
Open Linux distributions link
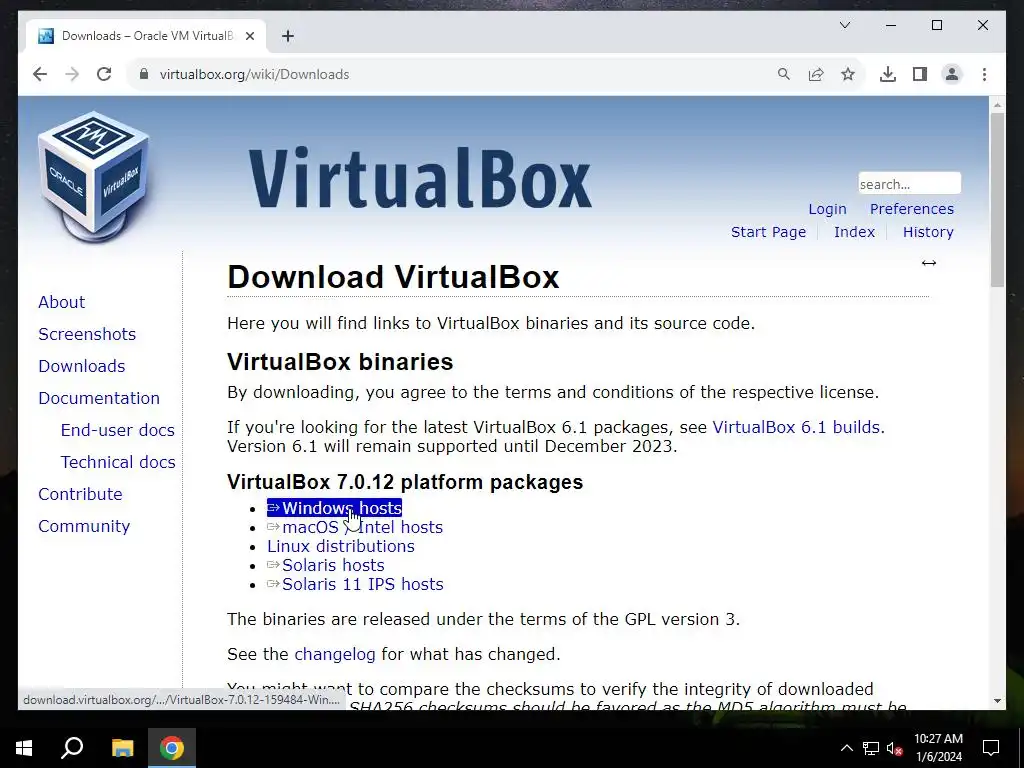[341, 546]
